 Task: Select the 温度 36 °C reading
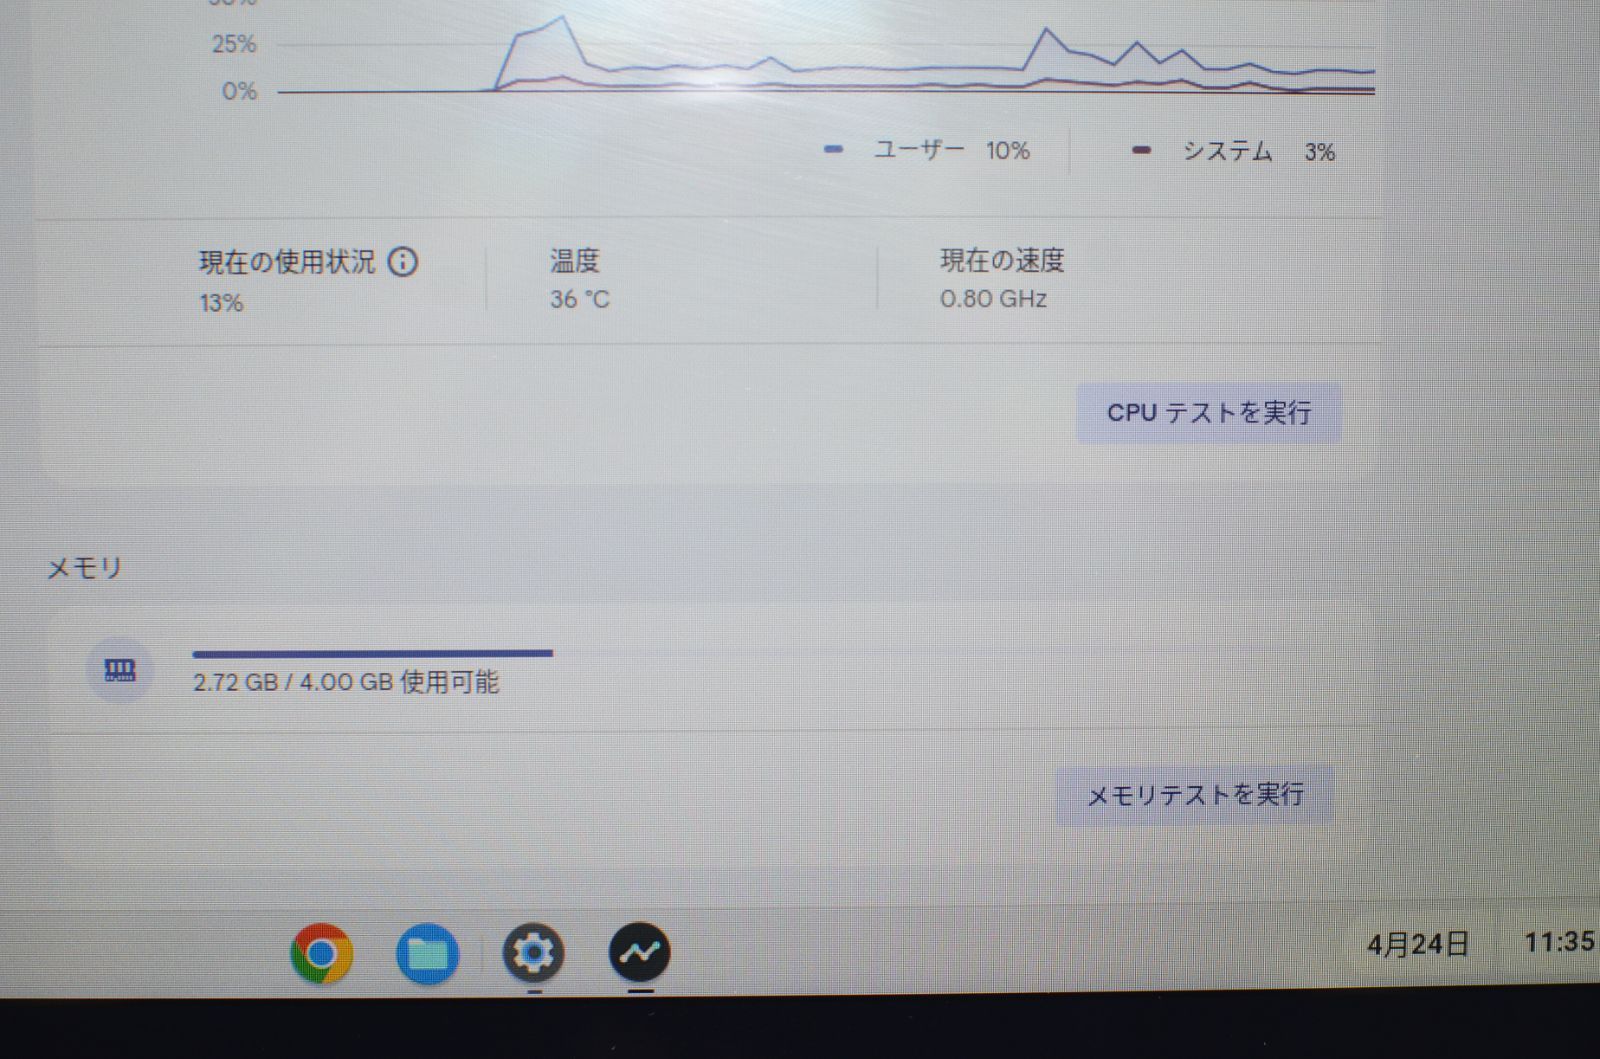[x=582, y=298]
